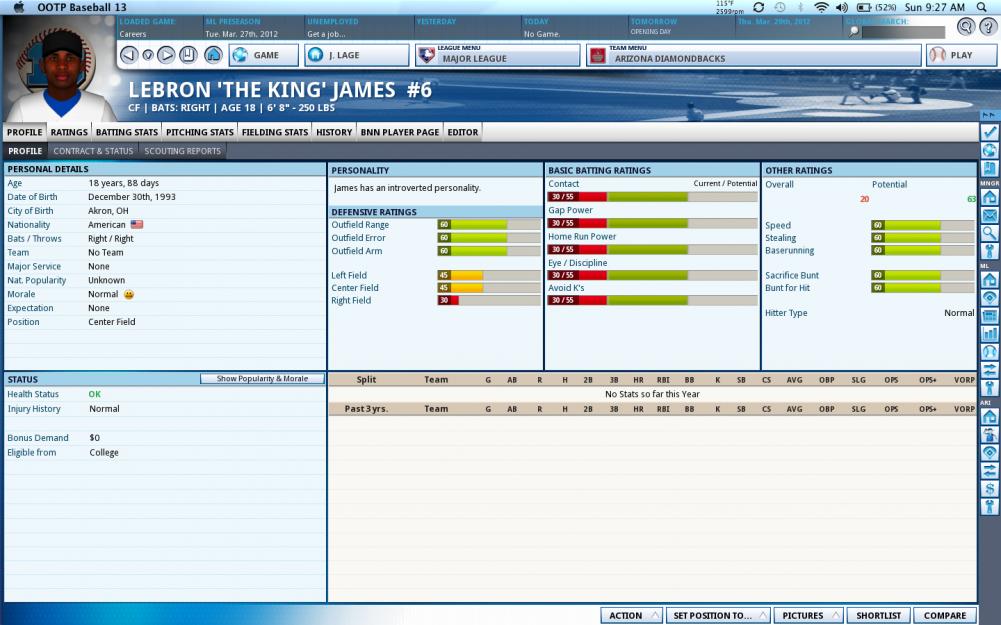Screen dimensions: 1001x625
Task: Switch to the RATINGS tab
Action: [69, 132]
